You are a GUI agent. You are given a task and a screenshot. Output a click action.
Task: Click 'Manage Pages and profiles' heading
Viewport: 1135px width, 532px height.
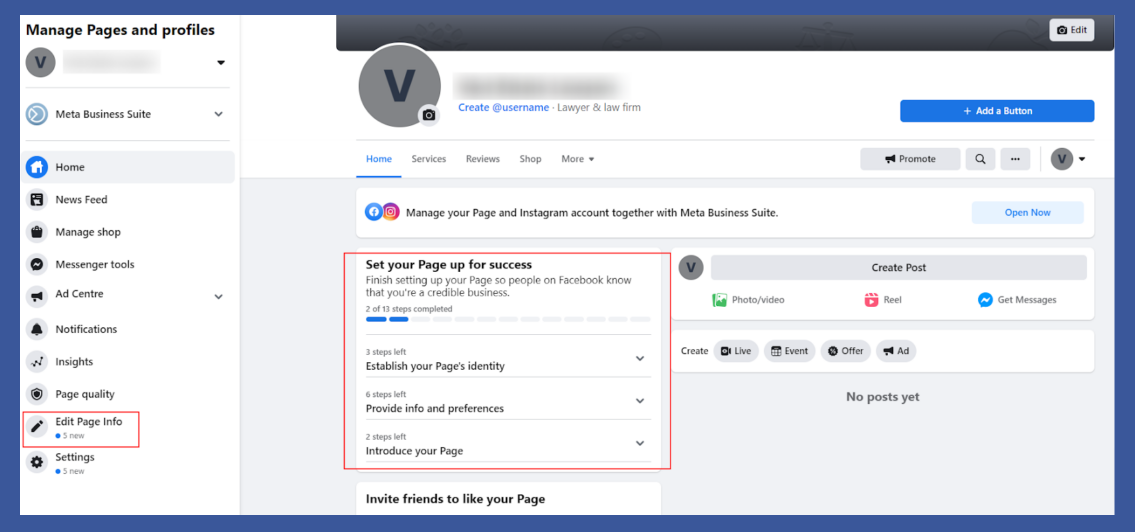pos(120,30)
